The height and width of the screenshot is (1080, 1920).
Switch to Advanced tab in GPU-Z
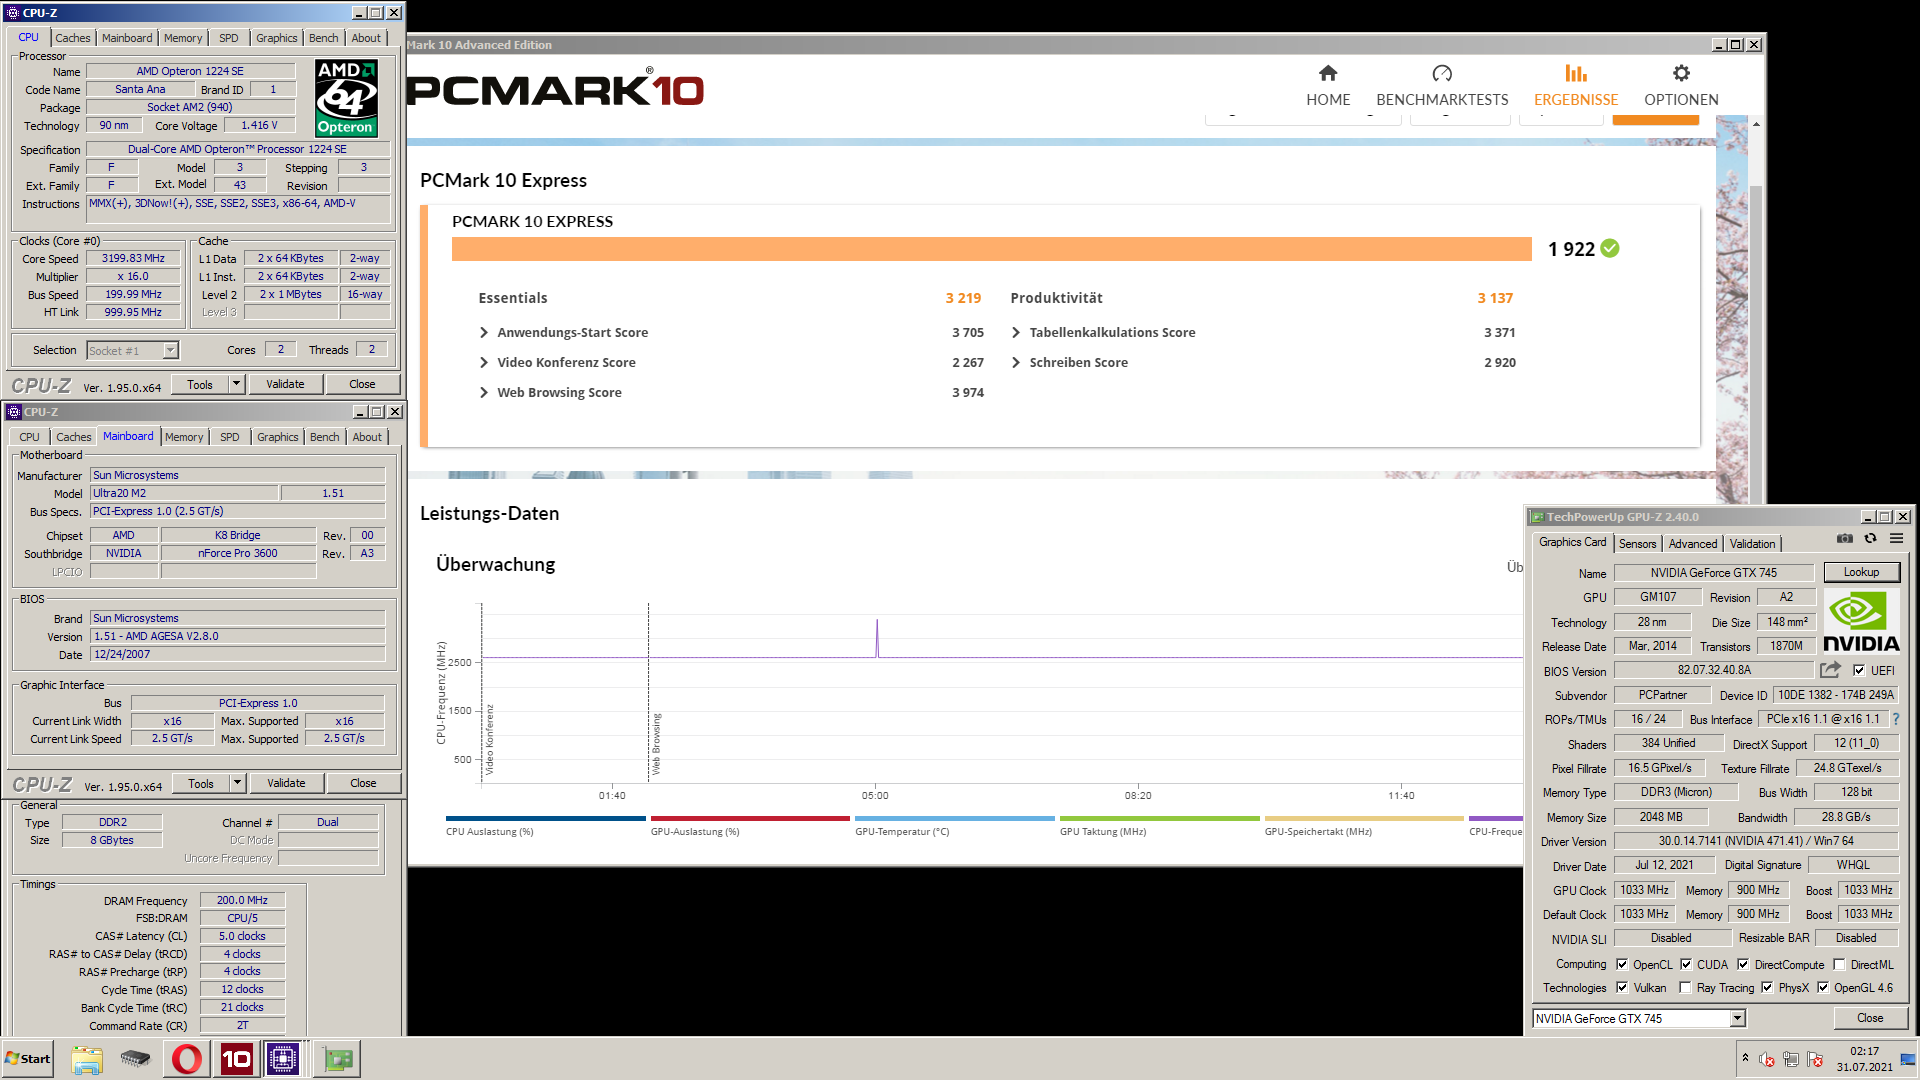pyautogui.click(x=1693, y=544)
